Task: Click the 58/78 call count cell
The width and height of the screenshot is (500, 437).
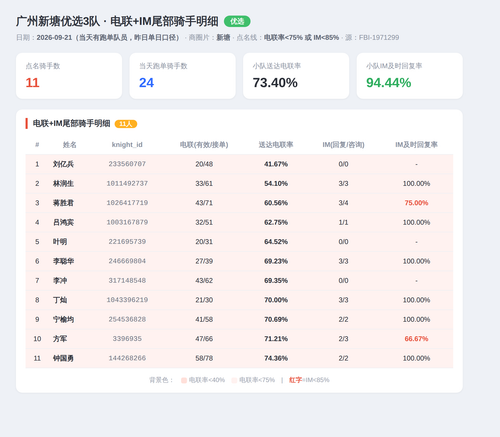Action: coord(204,358)
